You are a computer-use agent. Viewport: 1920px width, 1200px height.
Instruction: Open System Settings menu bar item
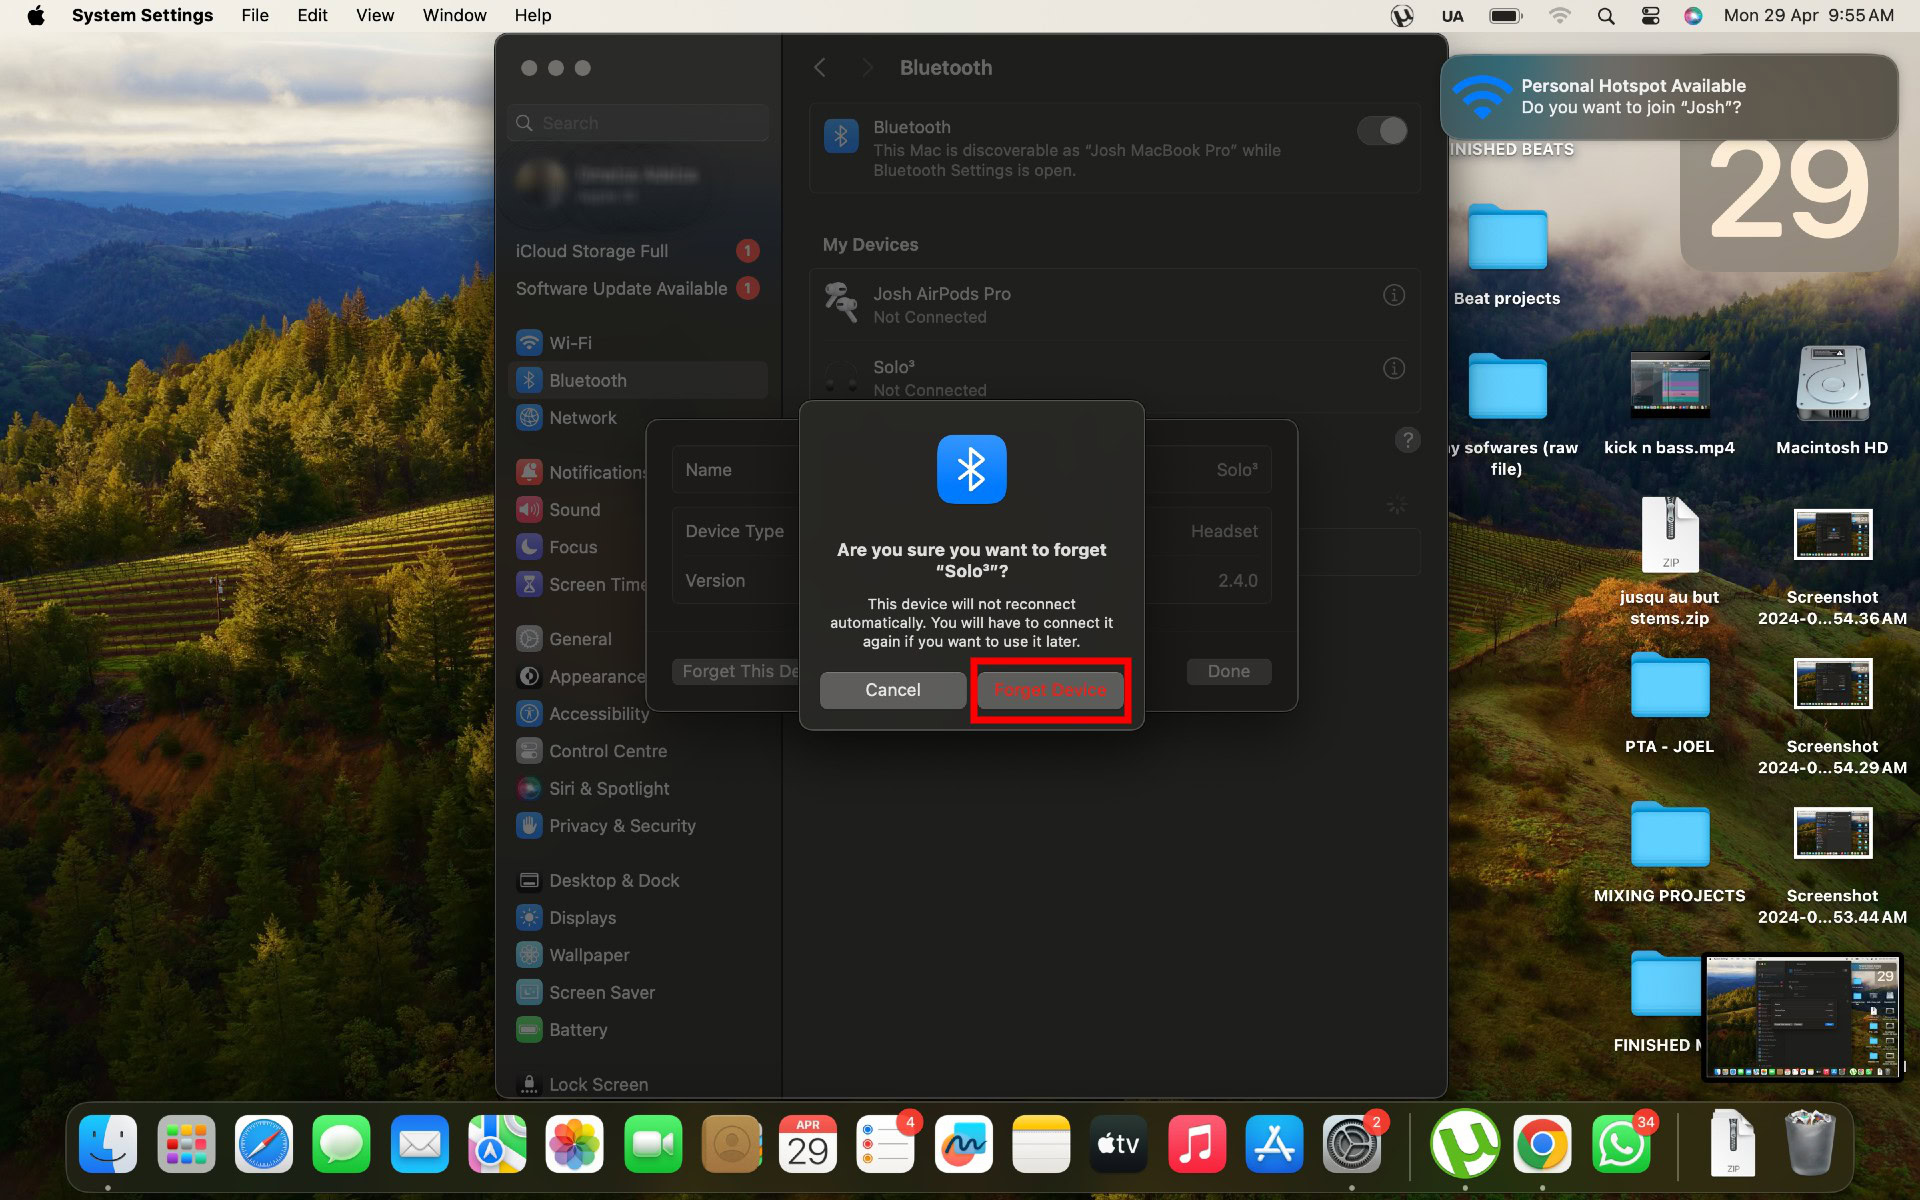tap(141, 15)
